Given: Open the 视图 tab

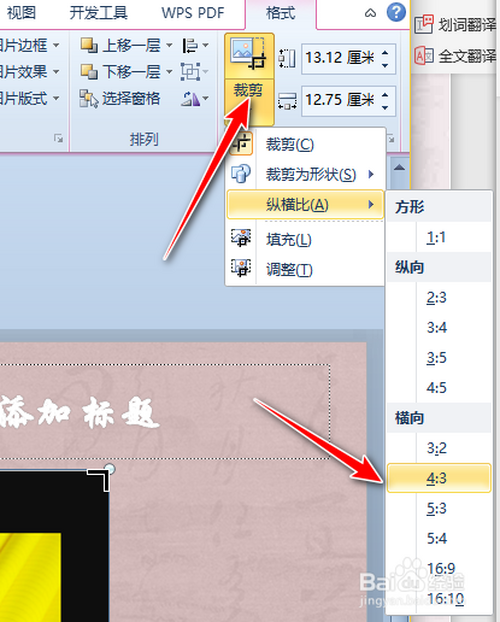Looking at the screenshot, I should coord(21,13).
